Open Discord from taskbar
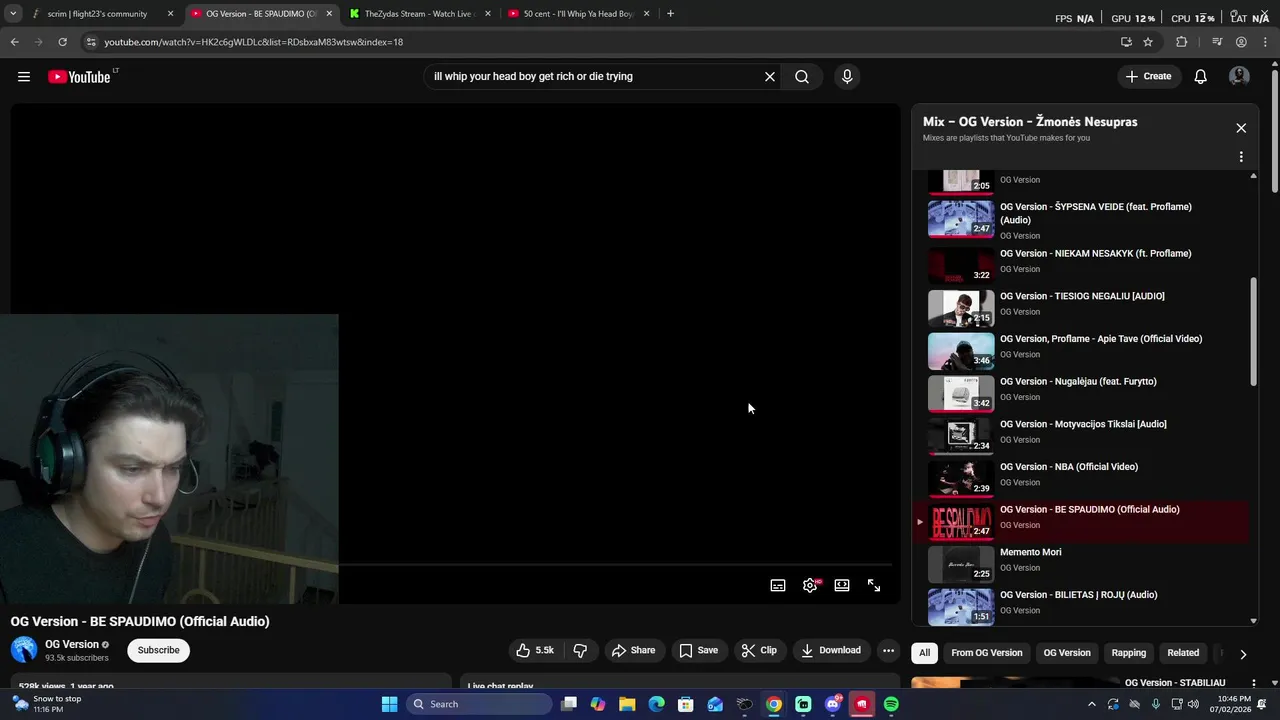The image size is (1280, 720). tap(833, 704)
